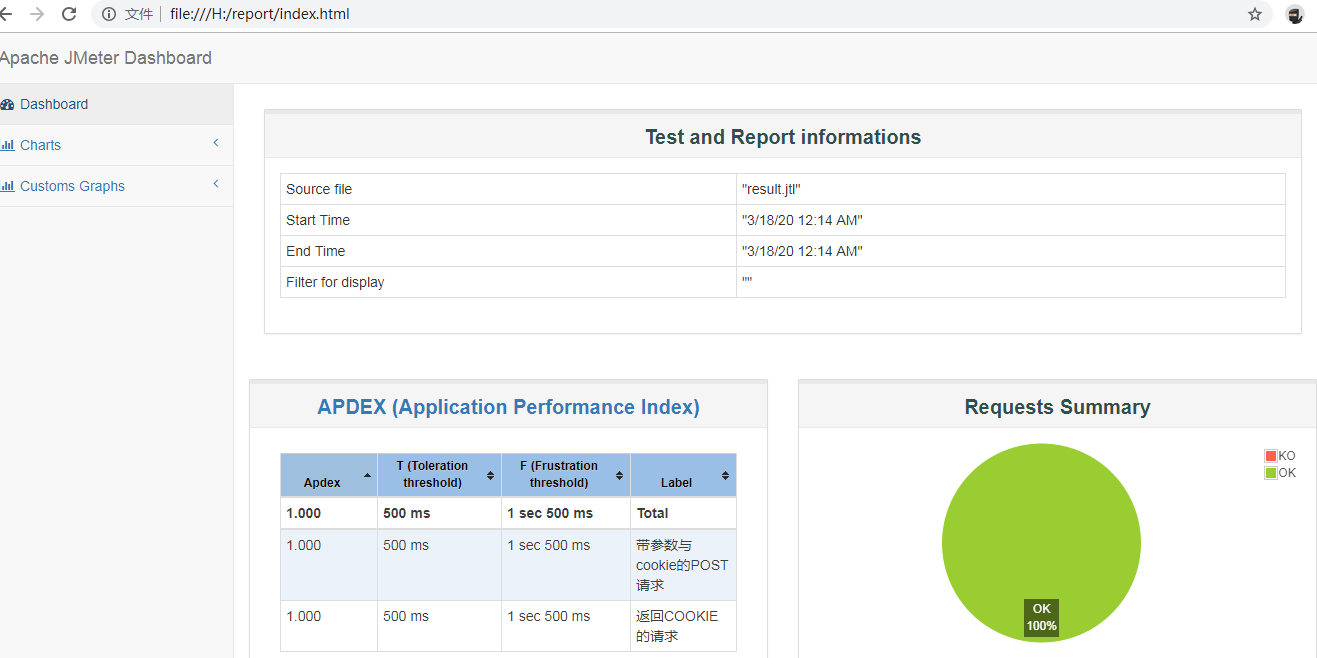Open the Dashboard sidebar item
This screenshot has height=658, width=1317.
point(116,104)
